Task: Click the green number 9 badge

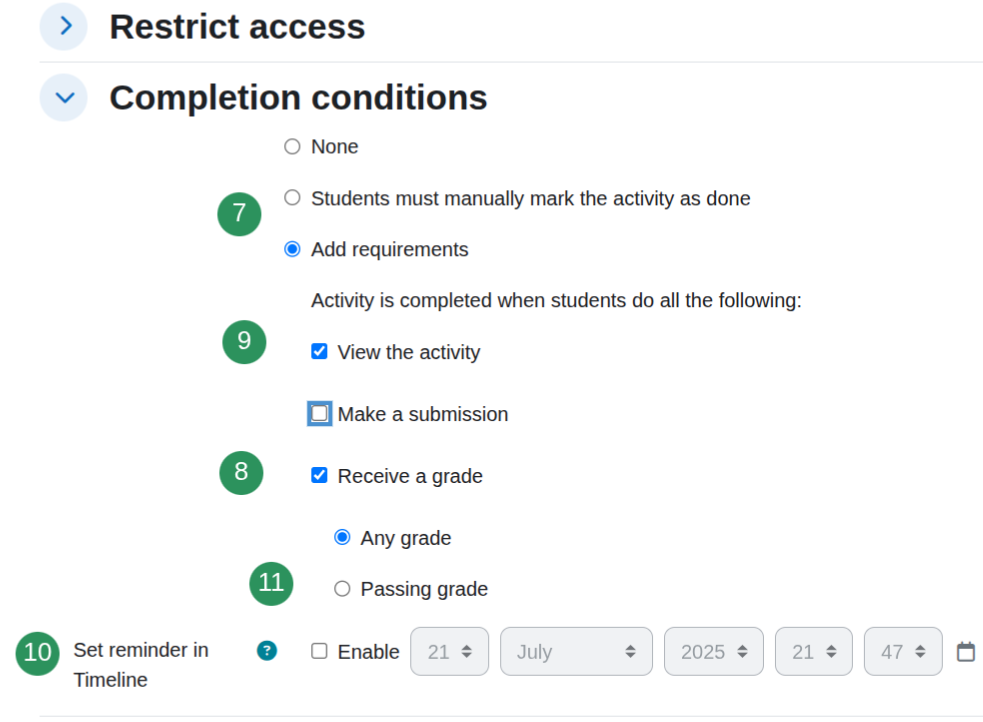Action: [x=244, y=342]
